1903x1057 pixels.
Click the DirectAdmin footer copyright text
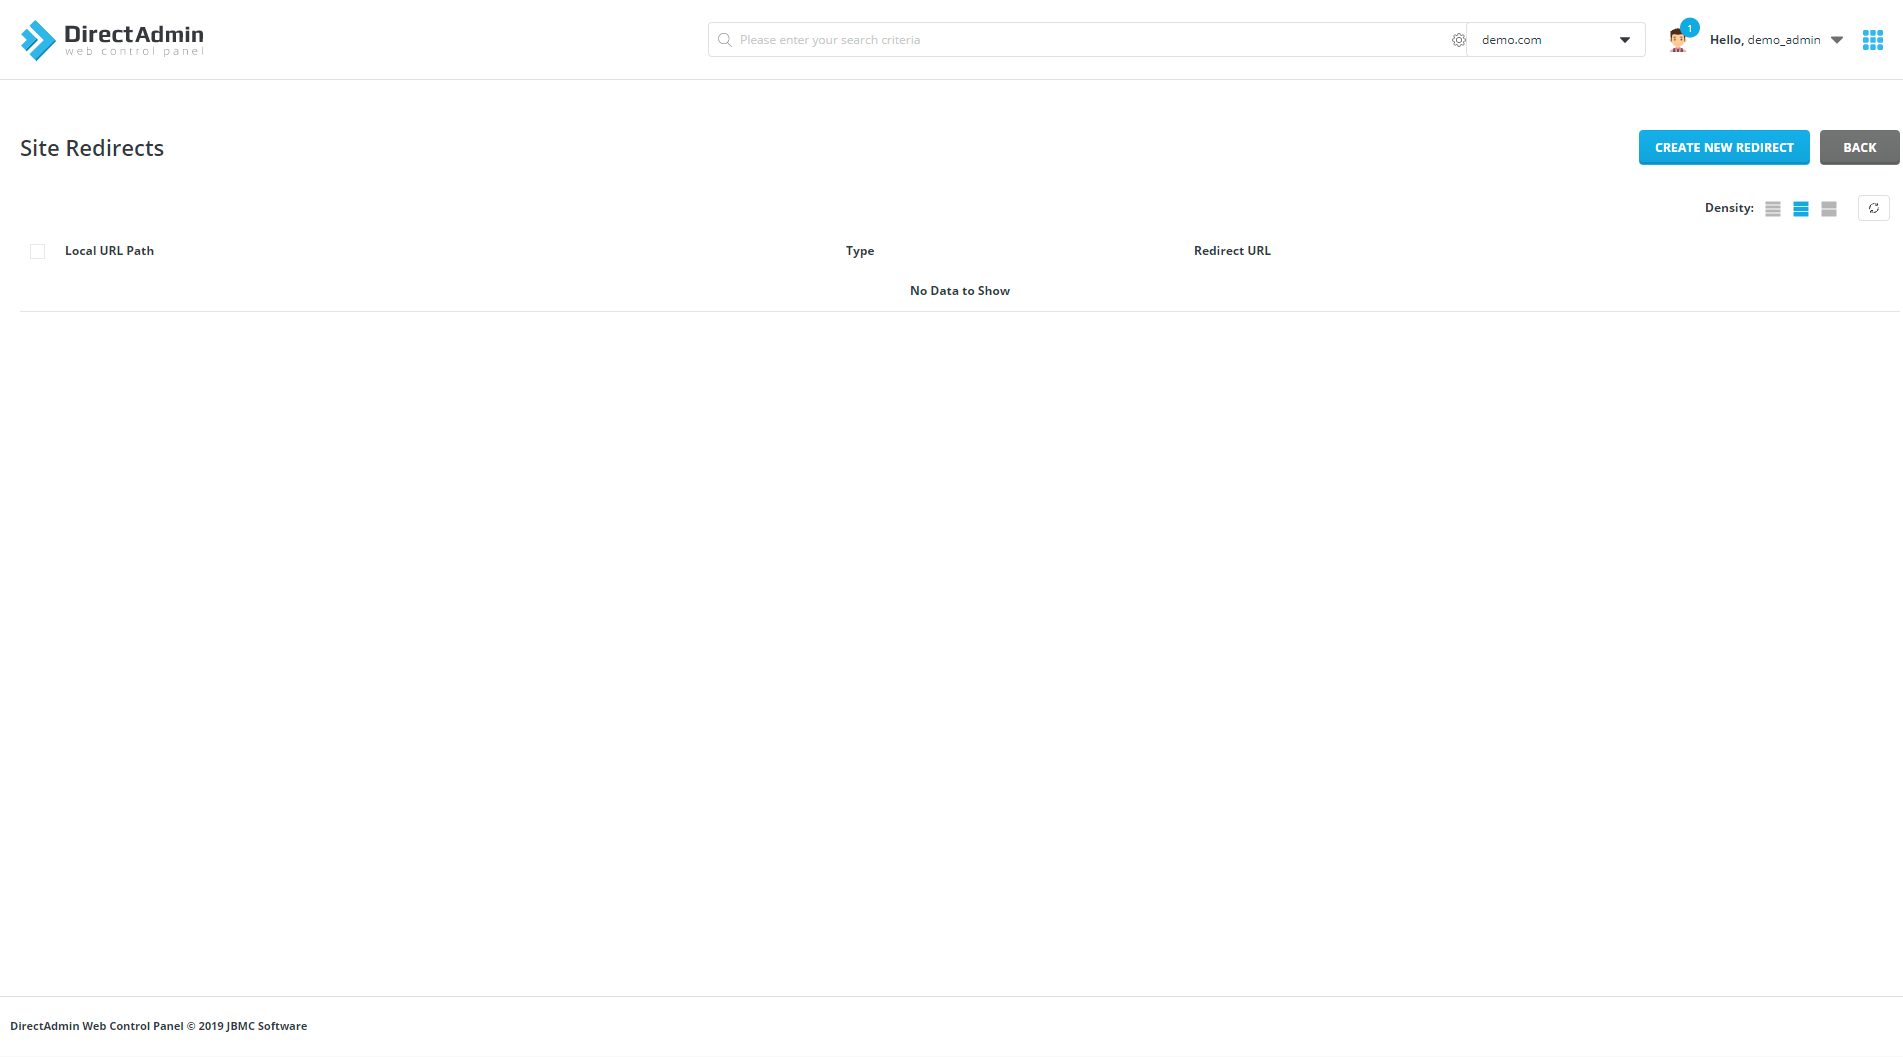click(x=159, y=1026)
